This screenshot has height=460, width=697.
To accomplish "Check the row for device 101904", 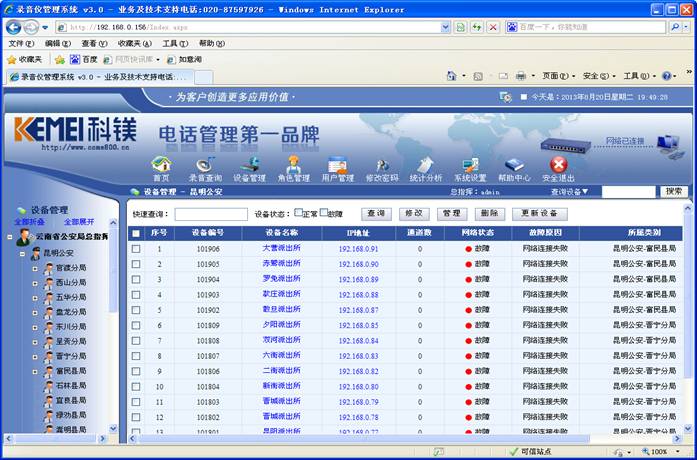I will point(136,280).
